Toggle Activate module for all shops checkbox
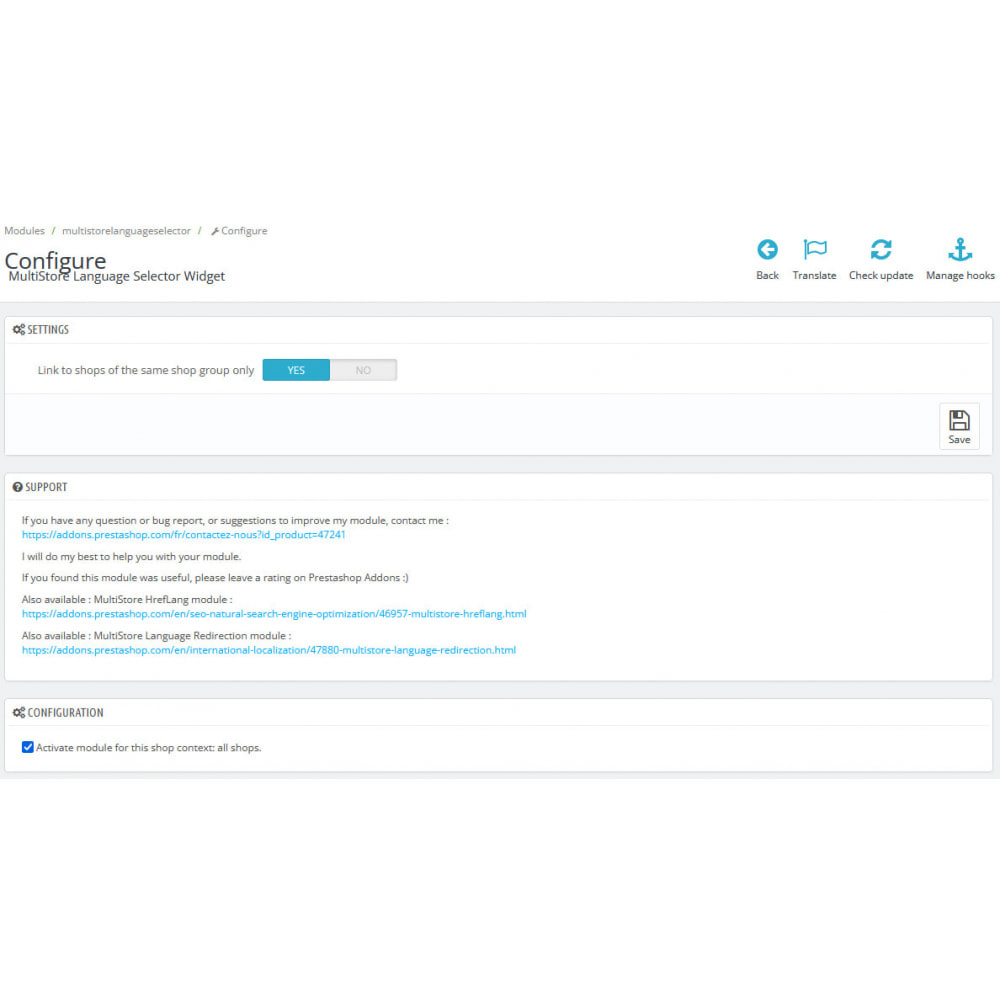The width and height of the screenshot is (1000, 1000). click(x=27, y=747)
